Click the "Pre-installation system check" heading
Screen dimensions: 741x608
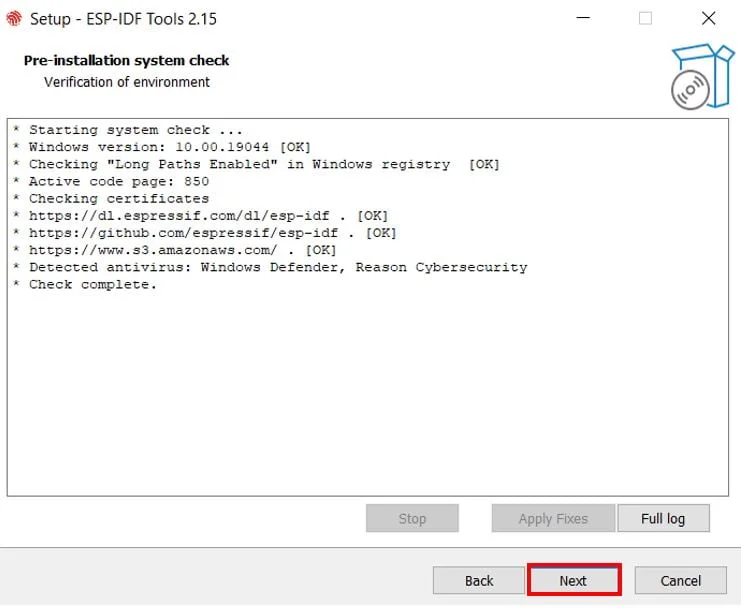[x=127, y=60]
